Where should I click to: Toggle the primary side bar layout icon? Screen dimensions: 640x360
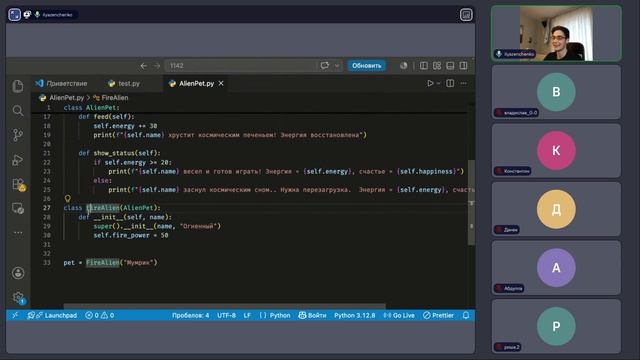(424, 66)
